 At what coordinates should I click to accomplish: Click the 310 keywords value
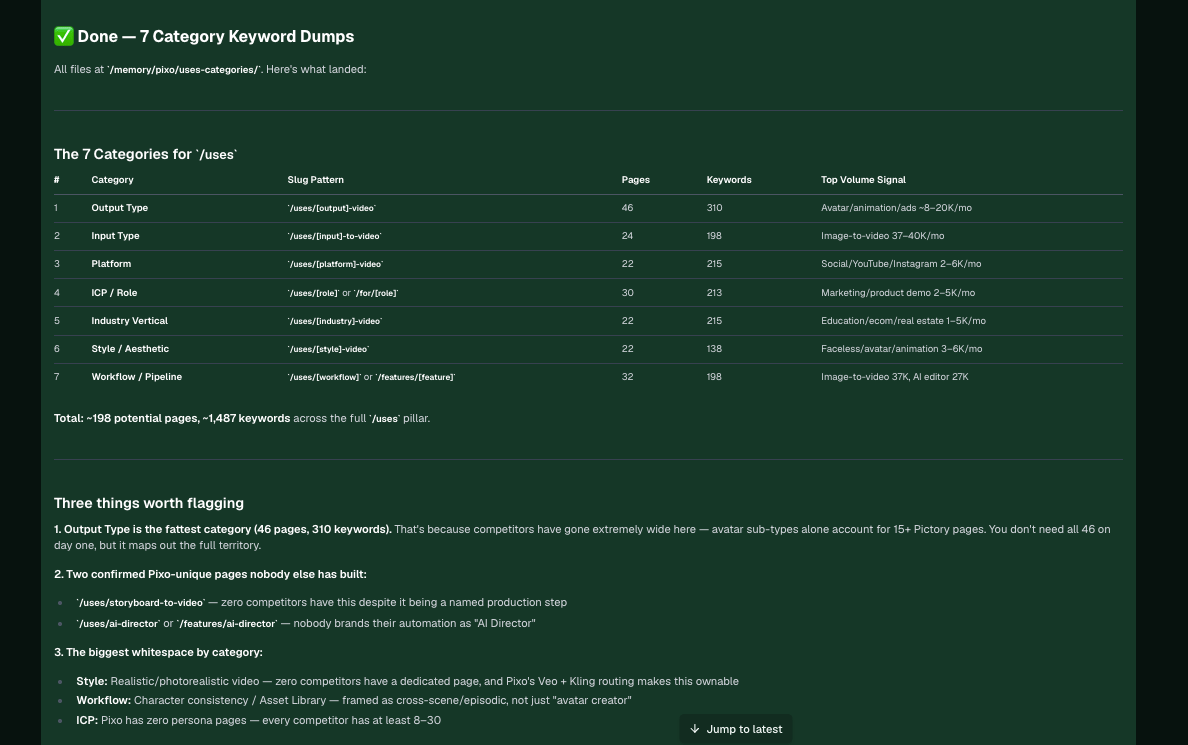coord(714,208)
